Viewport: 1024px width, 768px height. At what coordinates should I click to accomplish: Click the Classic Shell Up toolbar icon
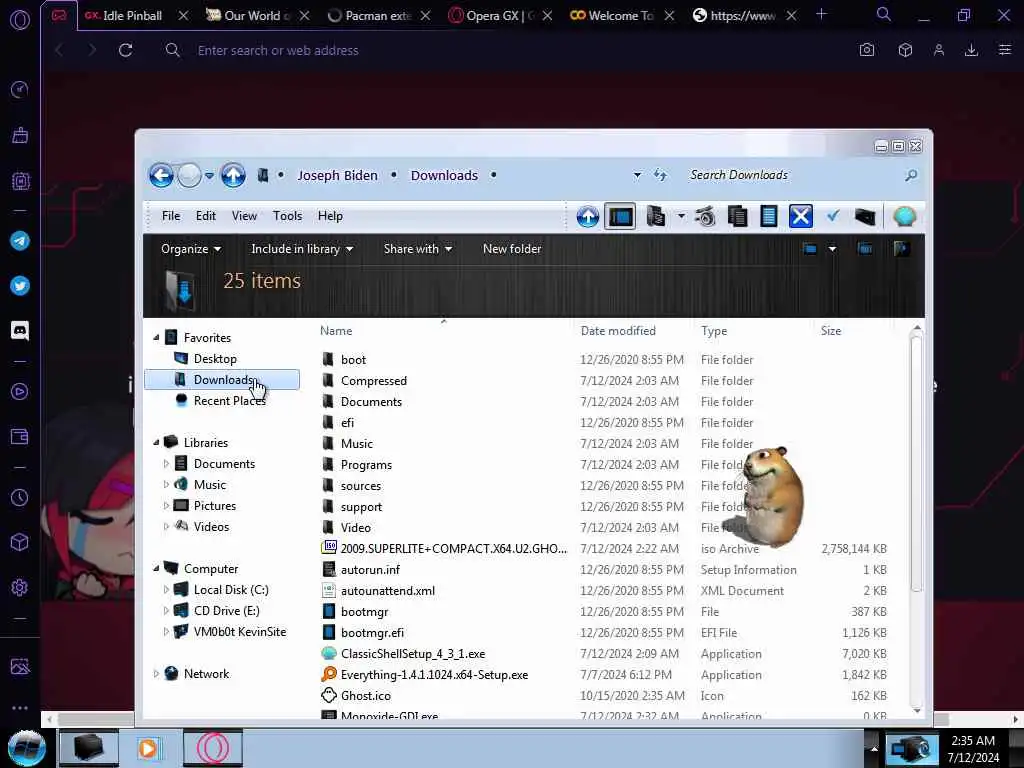588,216
